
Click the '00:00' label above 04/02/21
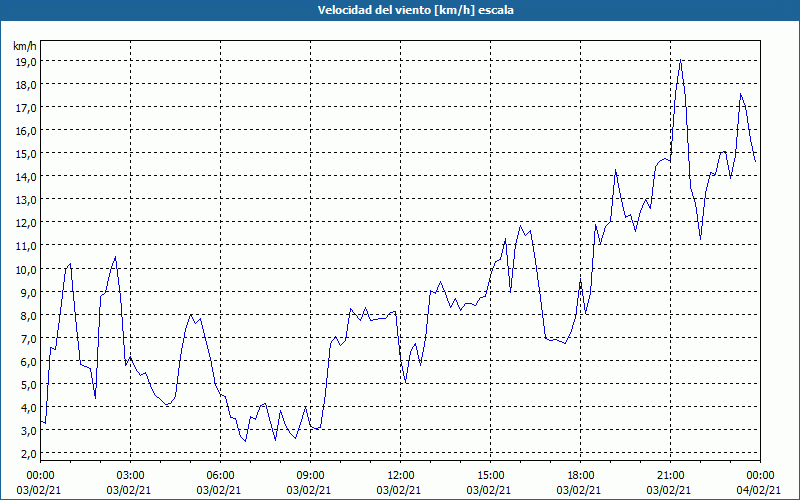tap(761, 476)
